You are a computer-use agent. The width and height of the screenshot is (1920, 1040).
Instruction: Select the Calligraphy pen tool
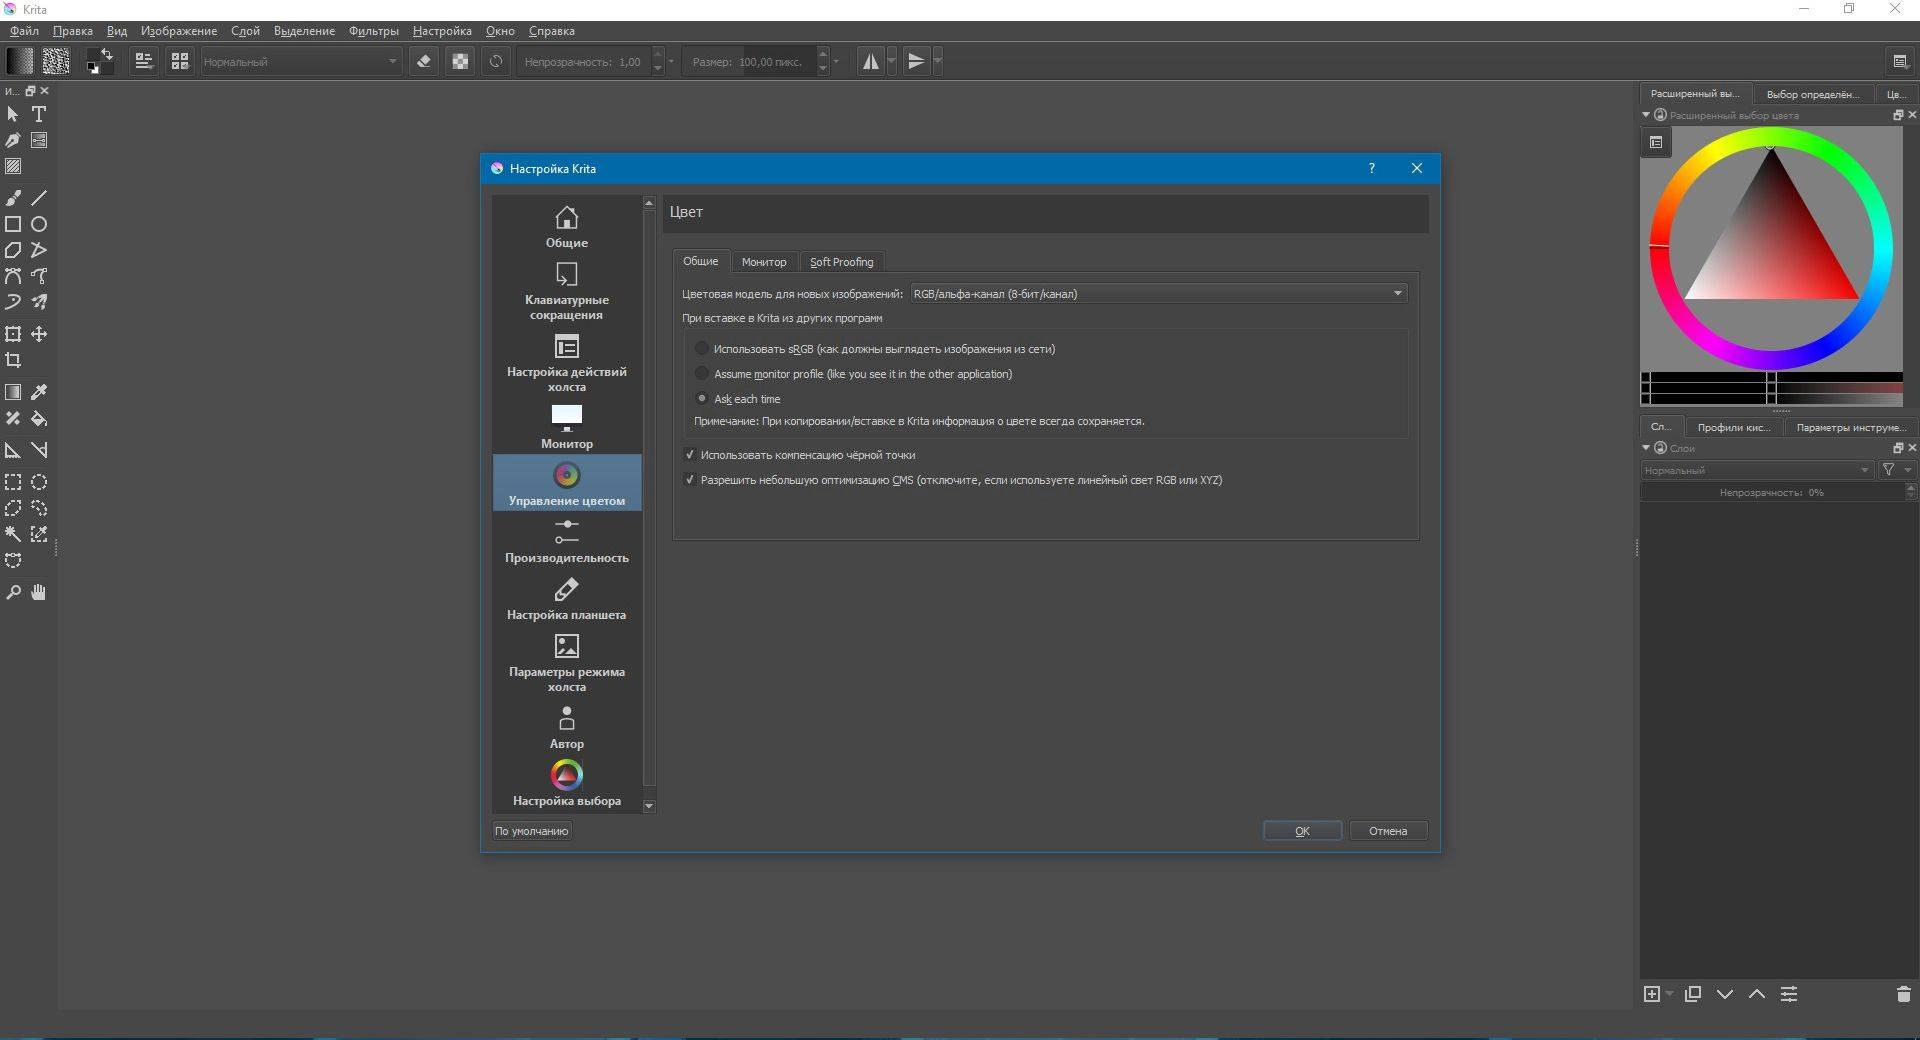pos(13,140)
